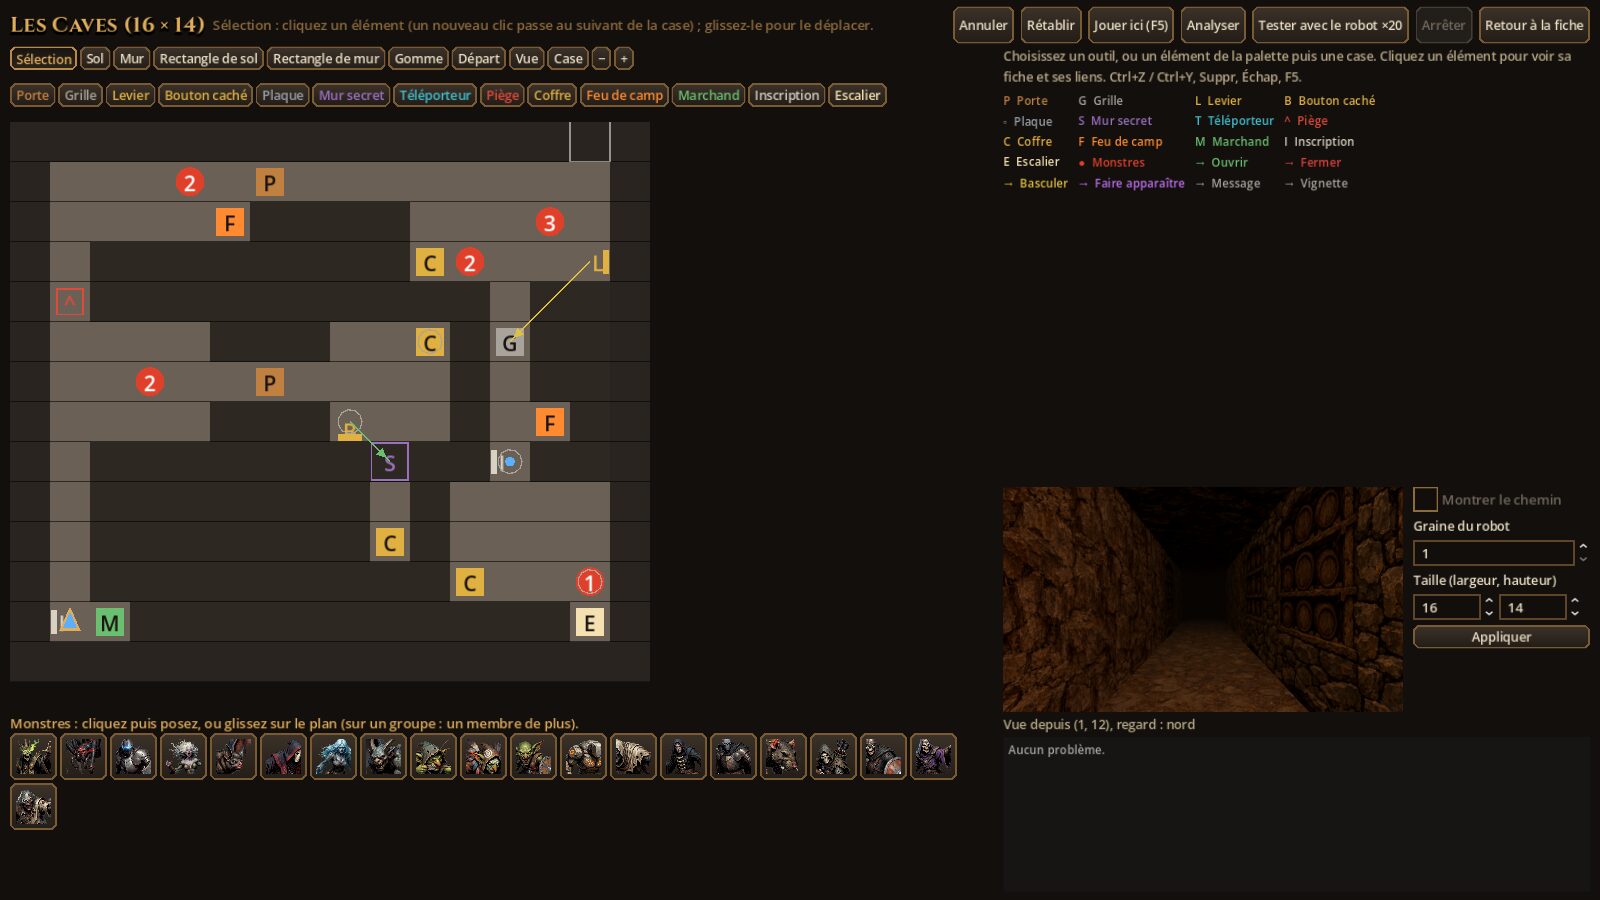Viewport: 1600px width, 900px height.
Task: Pick the red-hooded monster from the palette
Action: 283,757
